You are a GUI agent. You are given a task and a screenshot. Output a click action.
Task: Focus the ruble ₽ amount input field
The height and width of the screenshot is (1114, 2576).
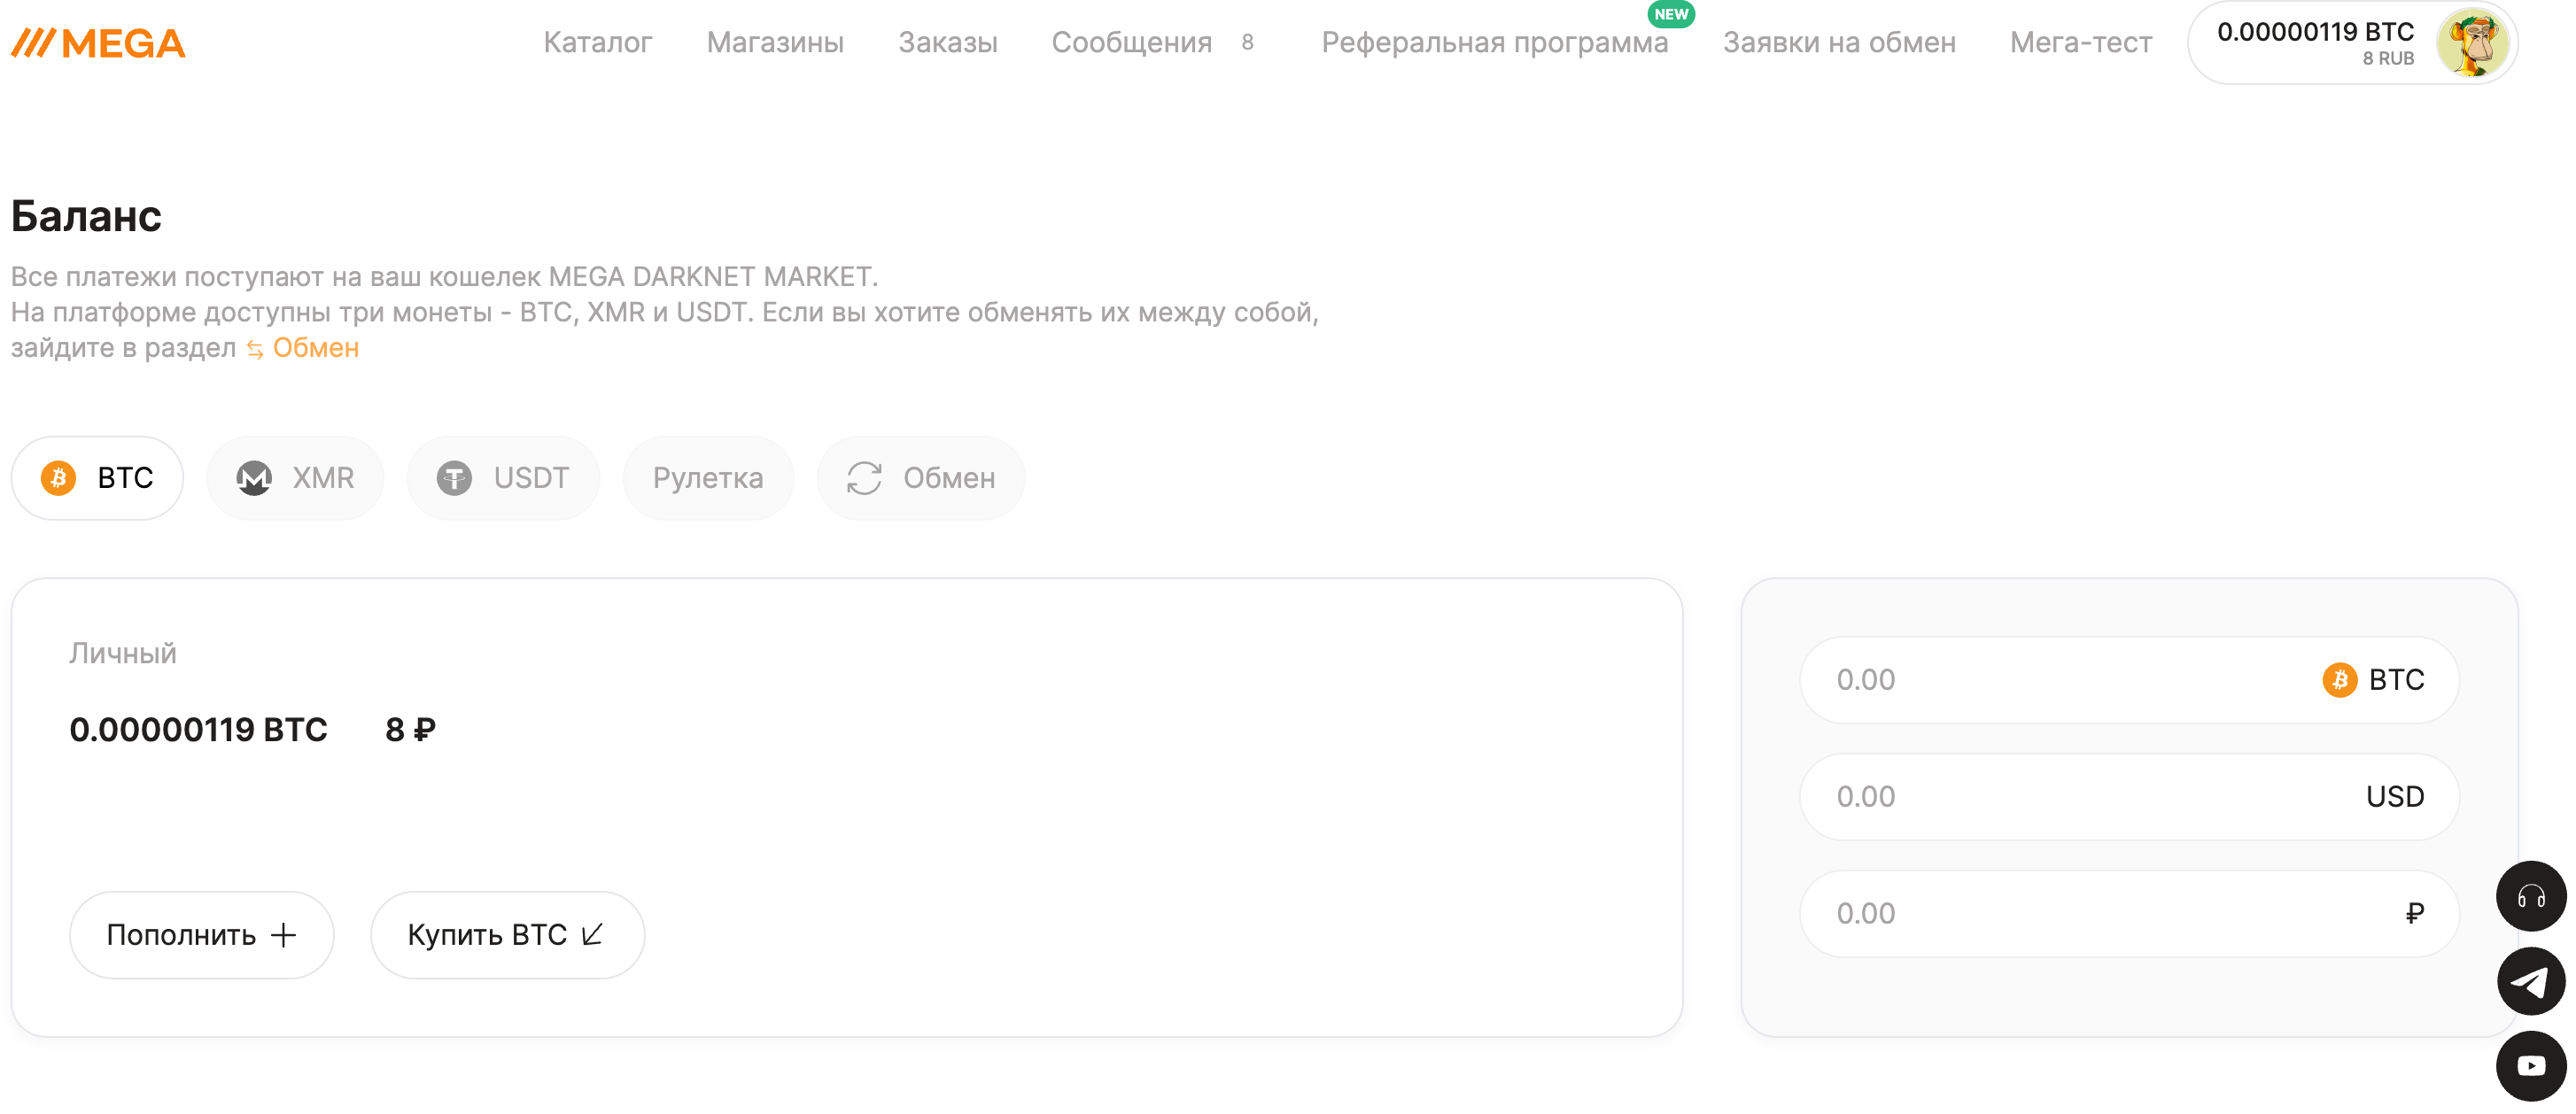pyautogui.click(x=2129, y=914)
